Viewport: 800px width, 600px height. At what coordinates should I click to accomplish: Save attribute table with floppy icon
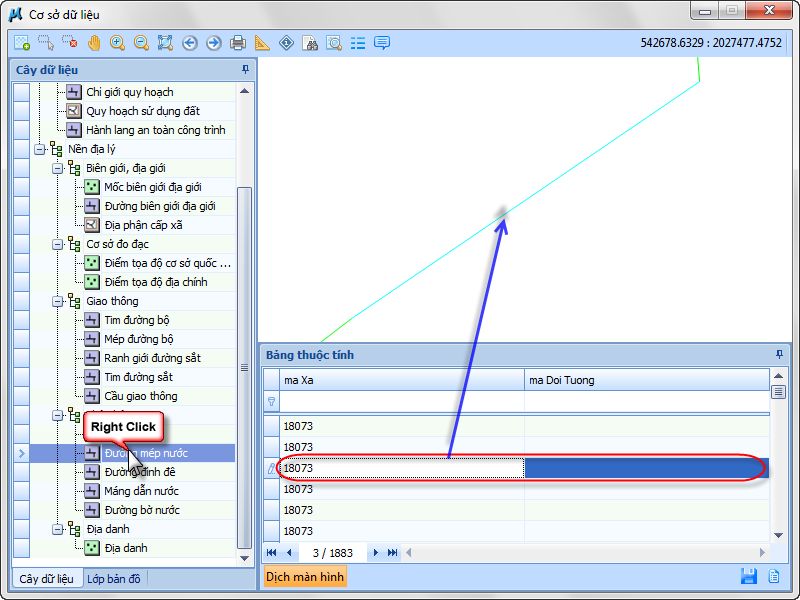click(x=748, y=576)
